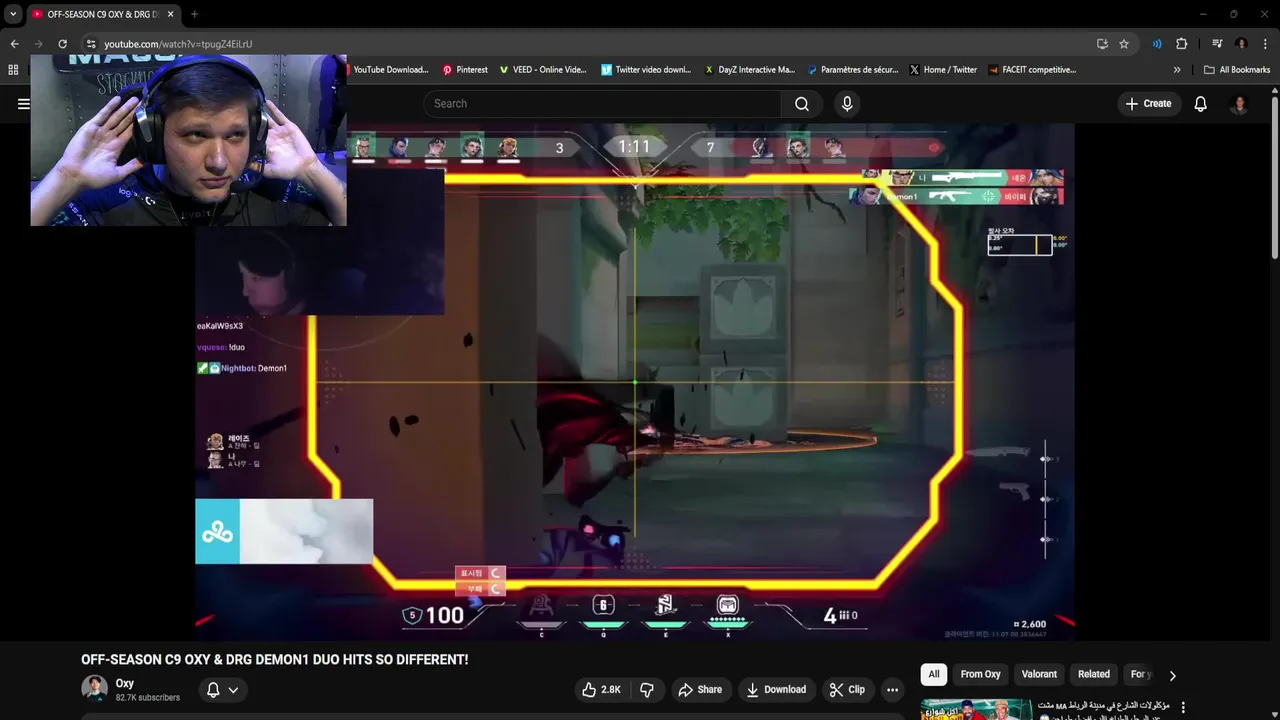Screen dimensions: 1280x720
Task: Open the subscription notification bell dropdown
Action: [x=222, y=689]
